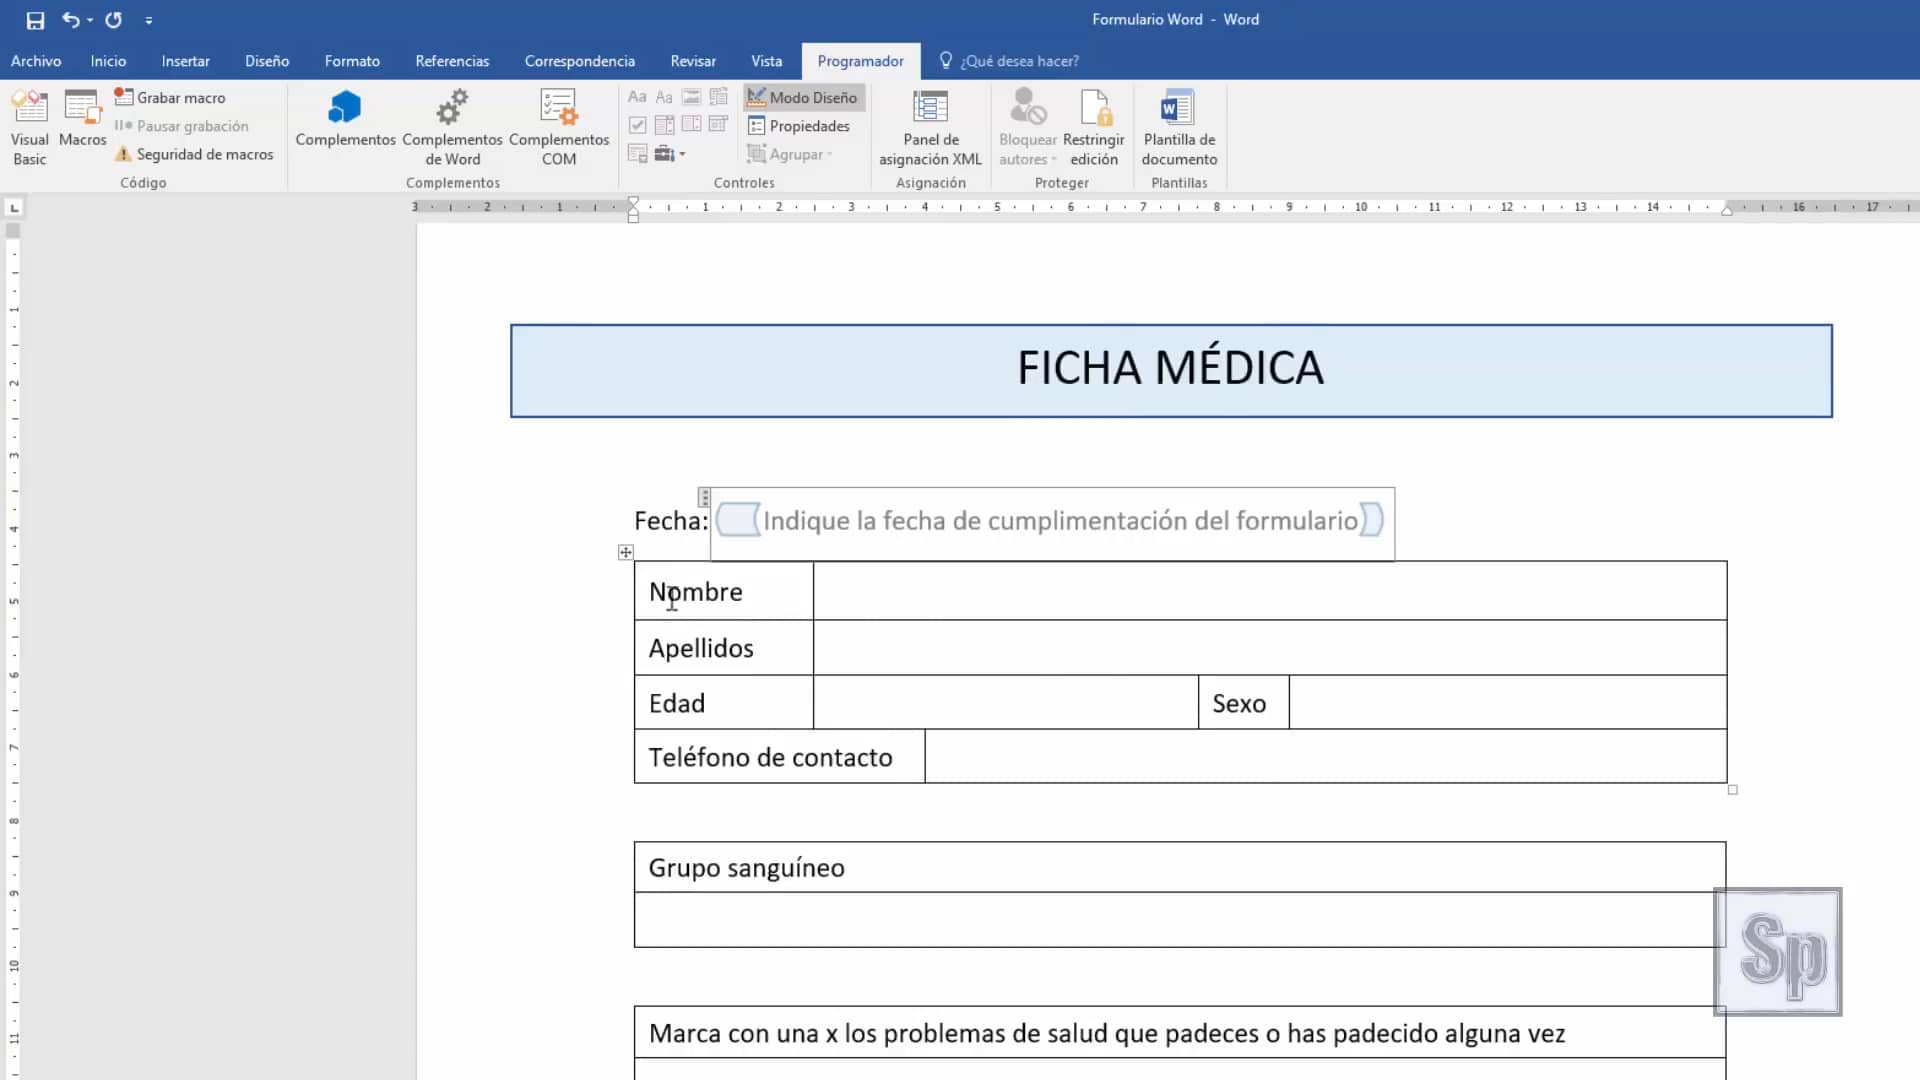Open the Propiedades of the control

[x=799, y=125]
